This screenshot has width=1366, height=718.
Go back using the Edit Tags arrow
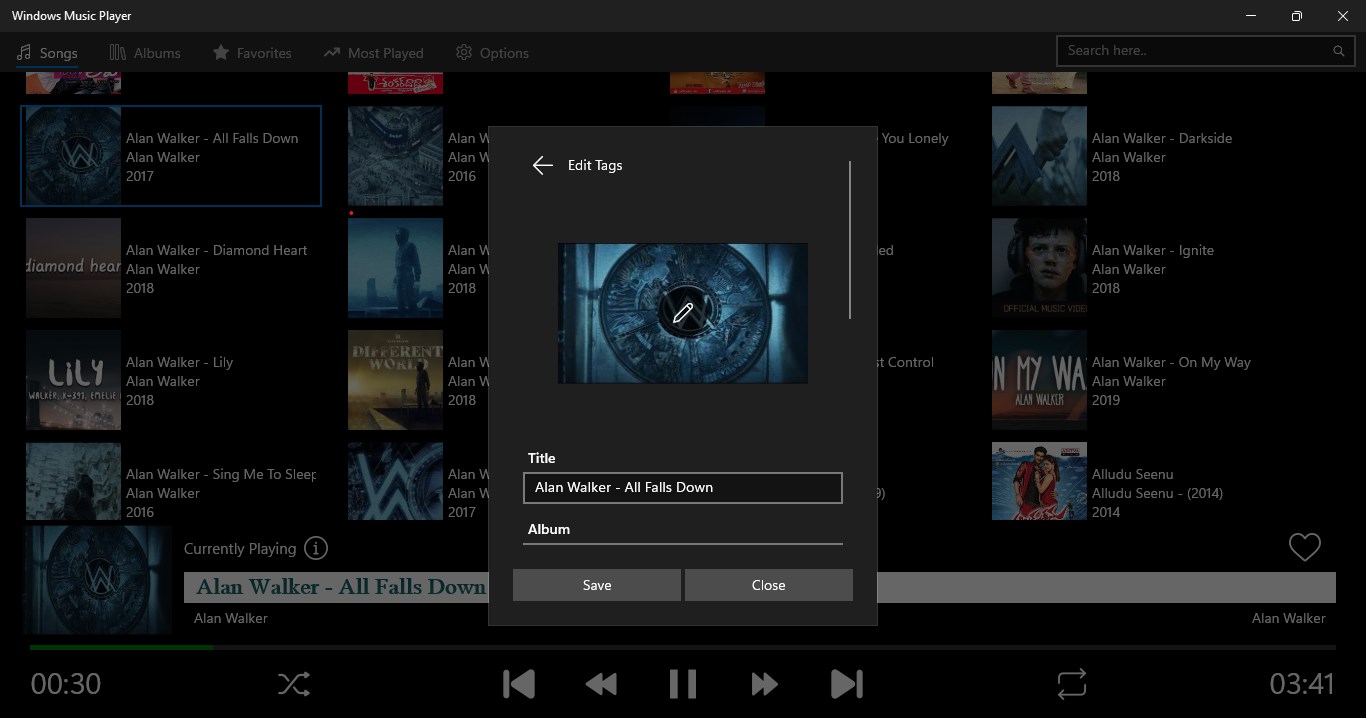click(x=543, y=166)
